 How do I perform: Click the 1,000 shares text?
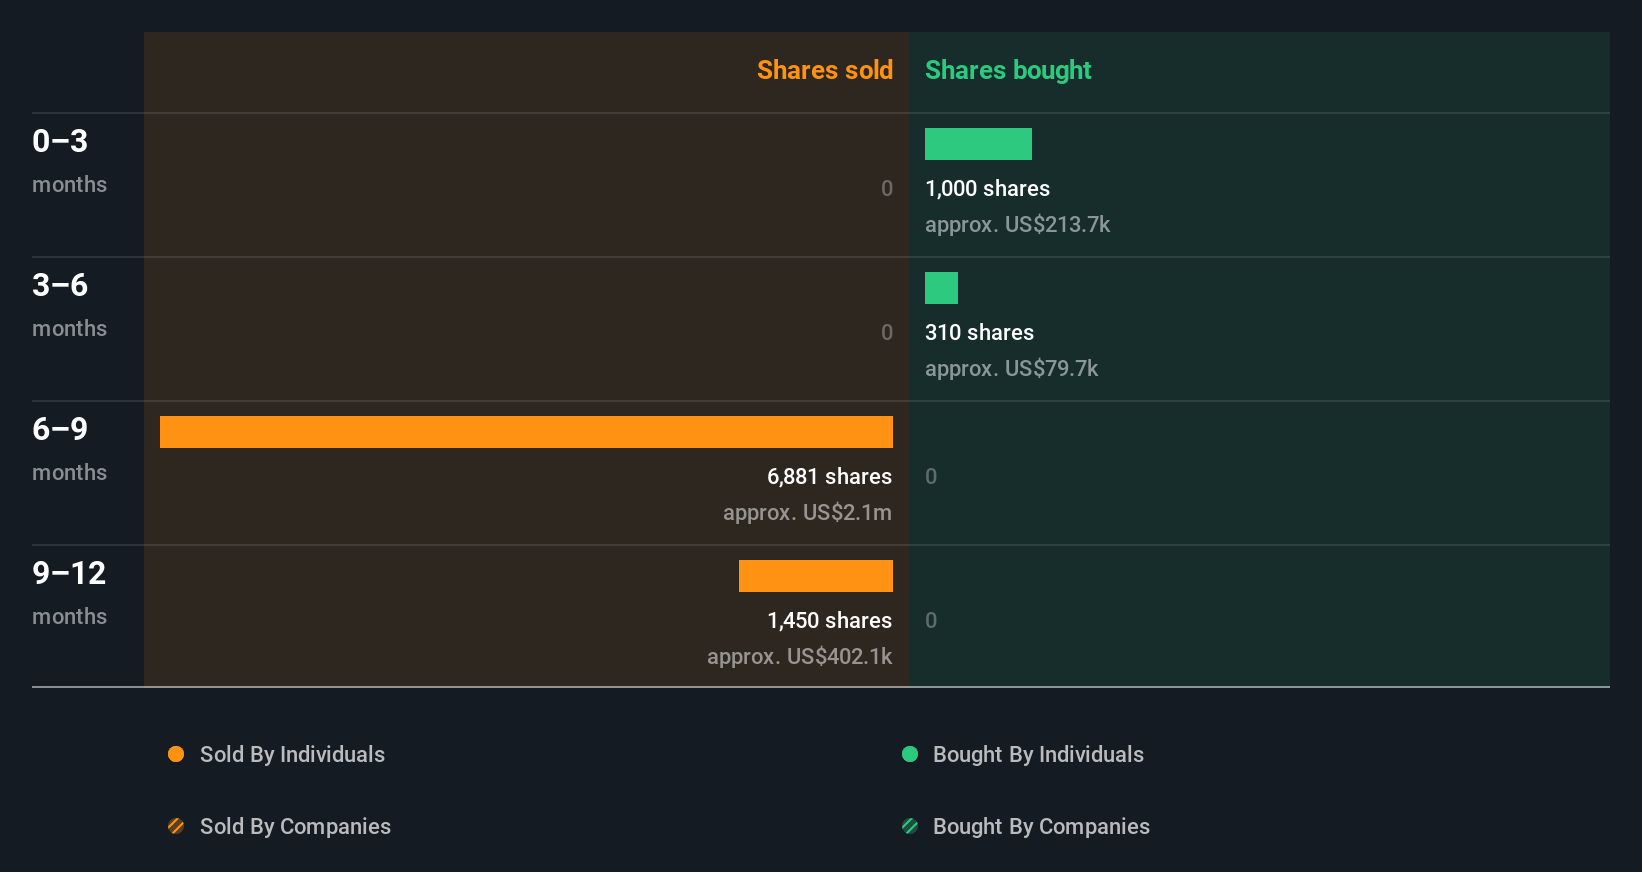pos(987,188)
